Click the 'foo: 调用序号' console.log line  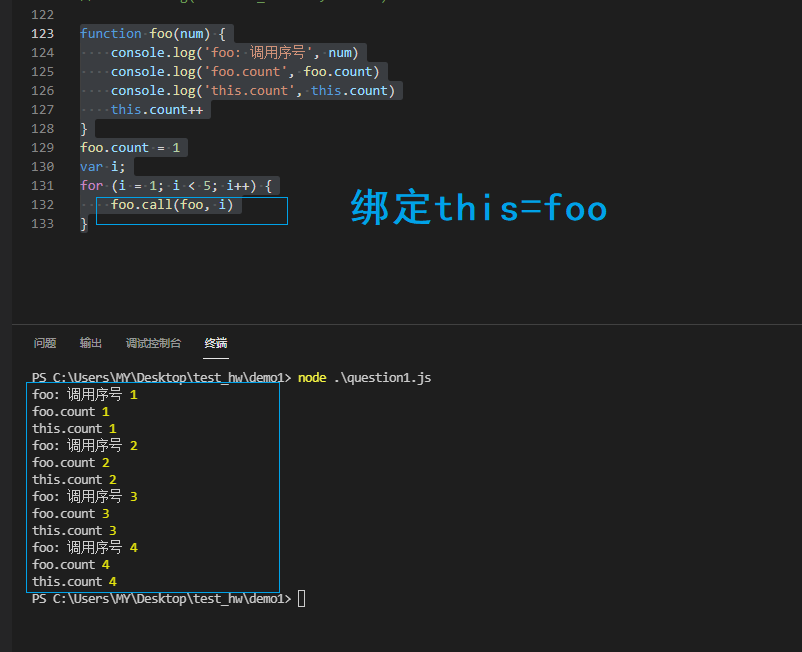coord(234,53)
